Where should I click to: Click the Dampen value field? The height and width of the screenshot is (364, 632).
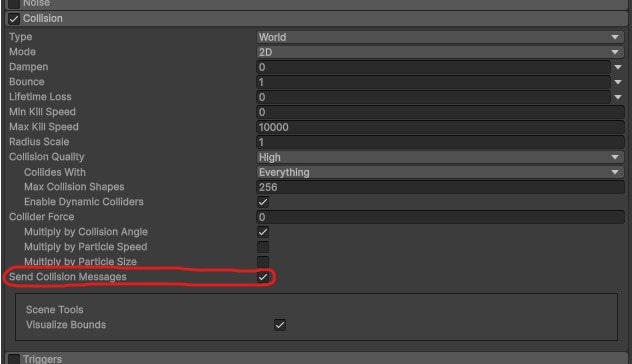433,67
